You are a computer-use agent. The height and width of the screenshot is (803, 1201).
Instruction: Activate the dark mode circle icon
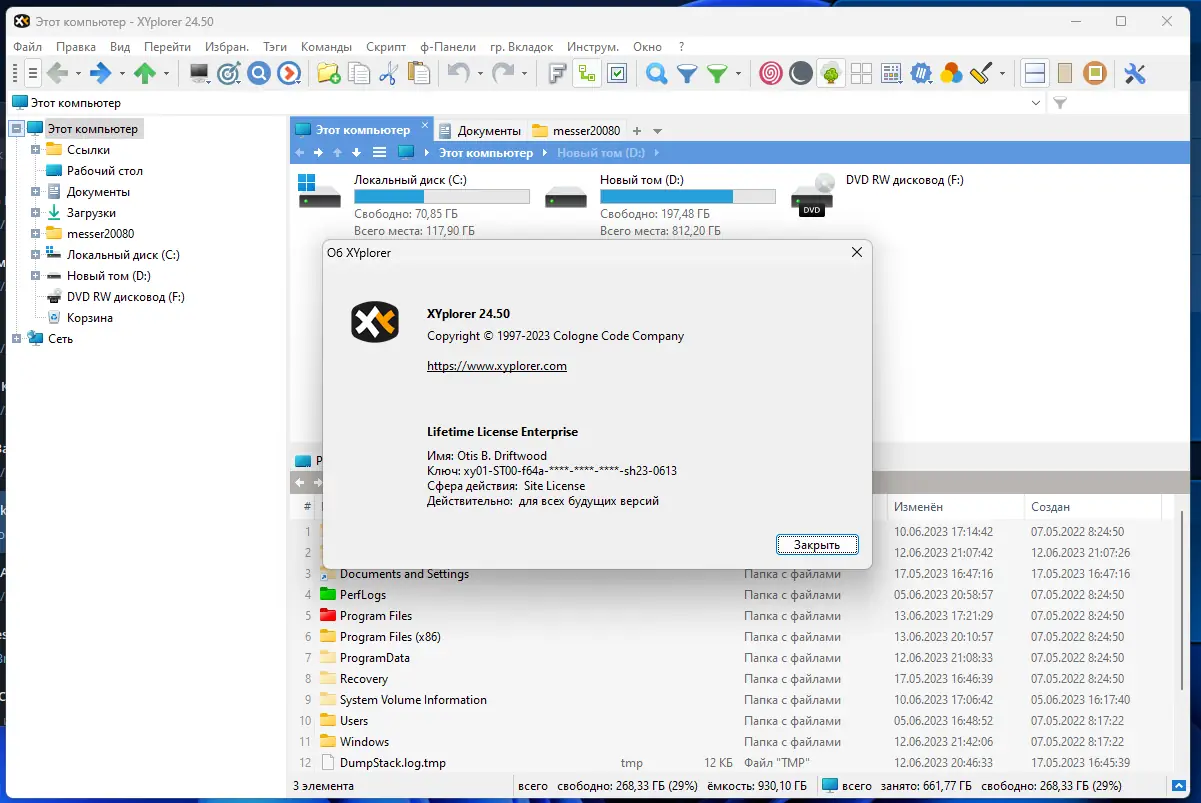801,73
